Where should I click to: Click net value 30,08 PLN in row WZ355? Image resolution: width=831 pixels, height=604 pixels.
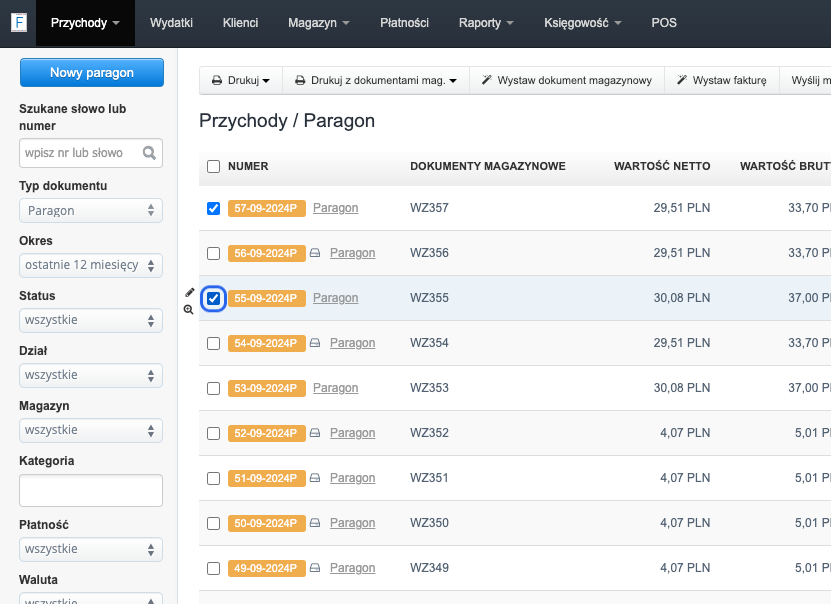(x=682, y=298)
